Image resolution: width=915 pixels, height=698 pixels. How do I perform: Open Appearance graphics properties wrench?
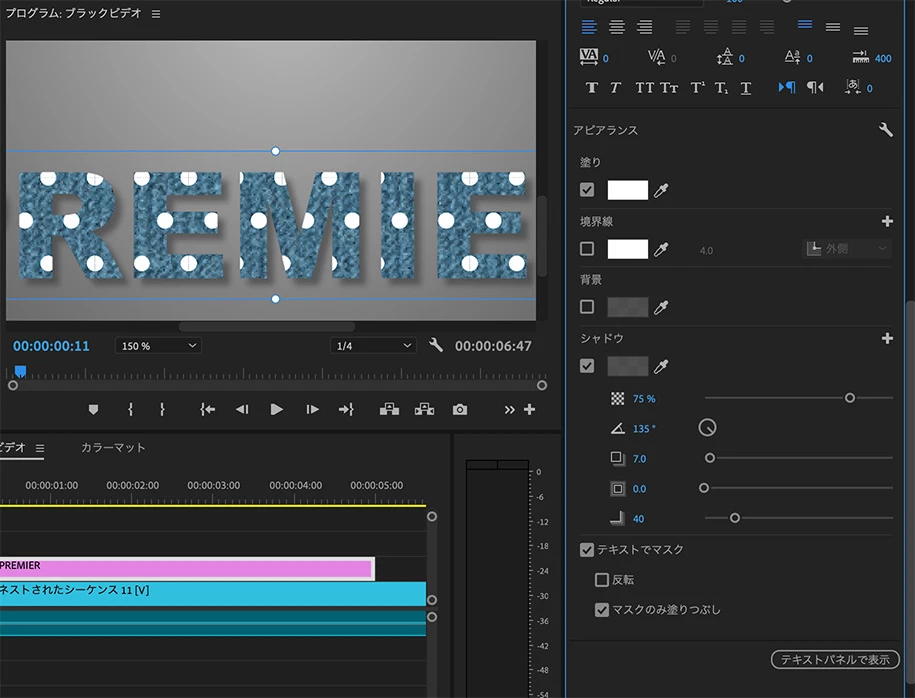click(885, 130)
